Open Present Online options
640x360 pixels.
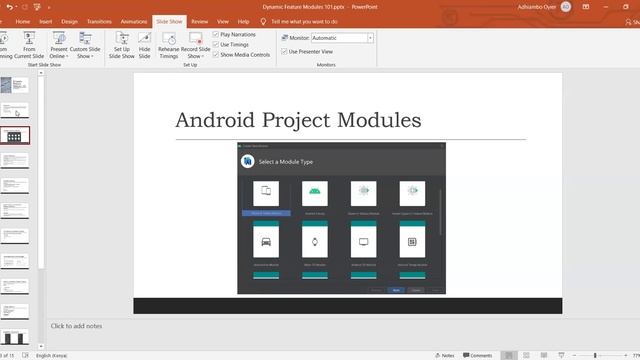pyautogui.click(x=59, y=45)
